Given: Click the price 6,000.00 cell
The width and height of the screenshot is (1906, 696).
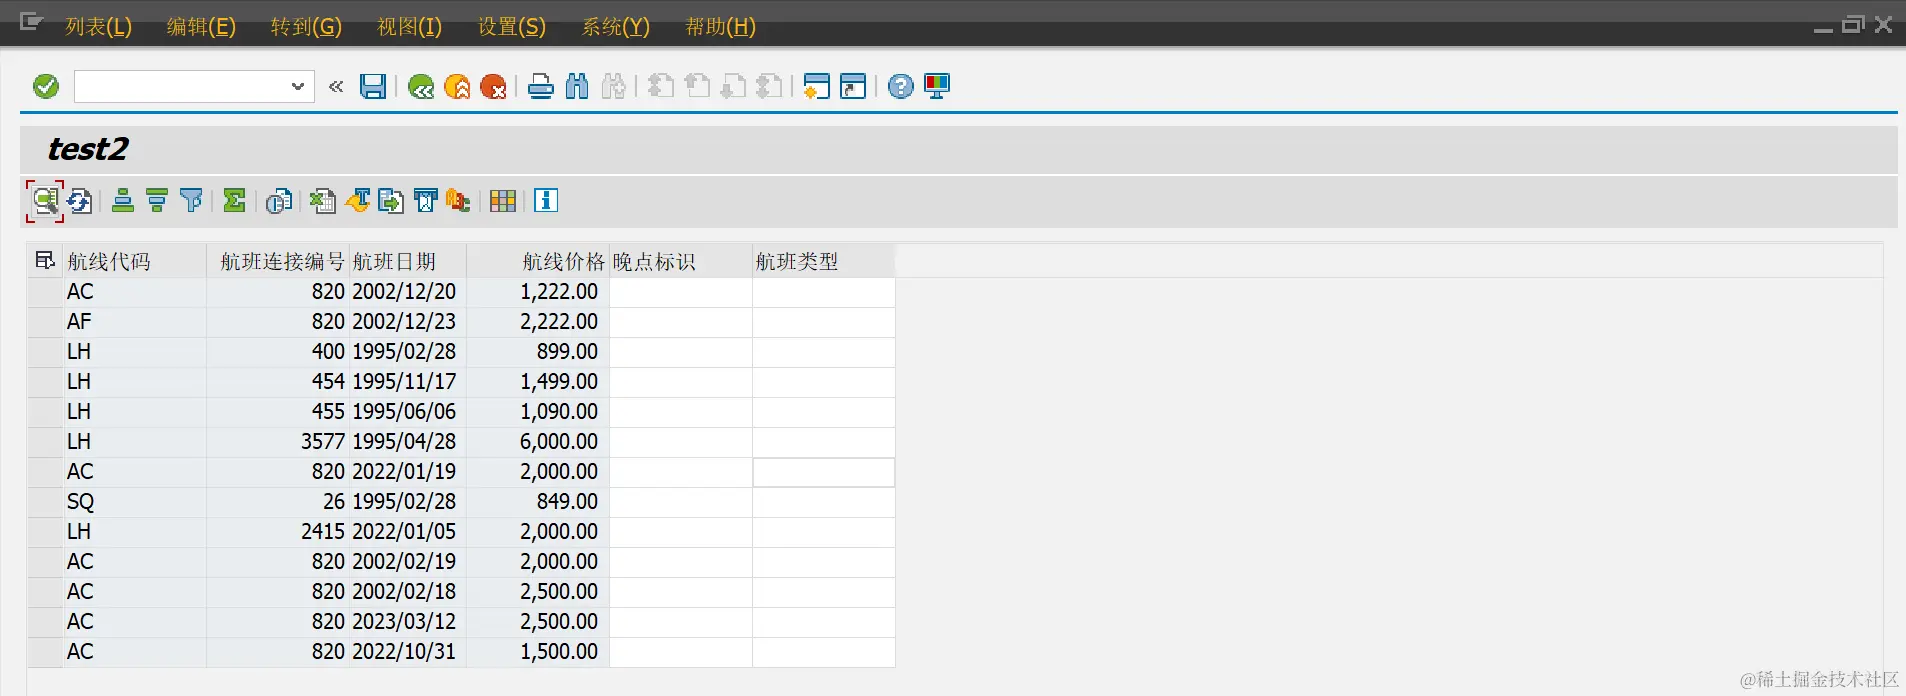Looking at the screenshot, I should coord(538,442).
